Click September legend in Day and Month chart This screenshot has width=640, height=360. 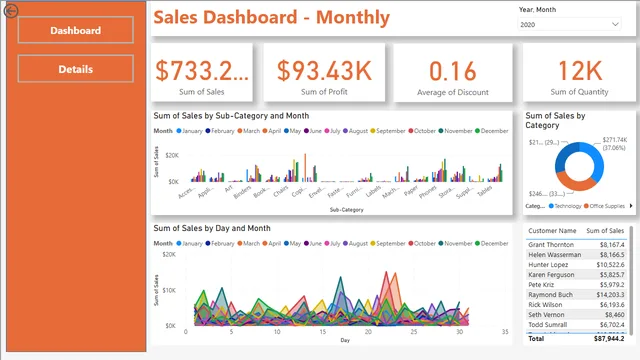388,244
